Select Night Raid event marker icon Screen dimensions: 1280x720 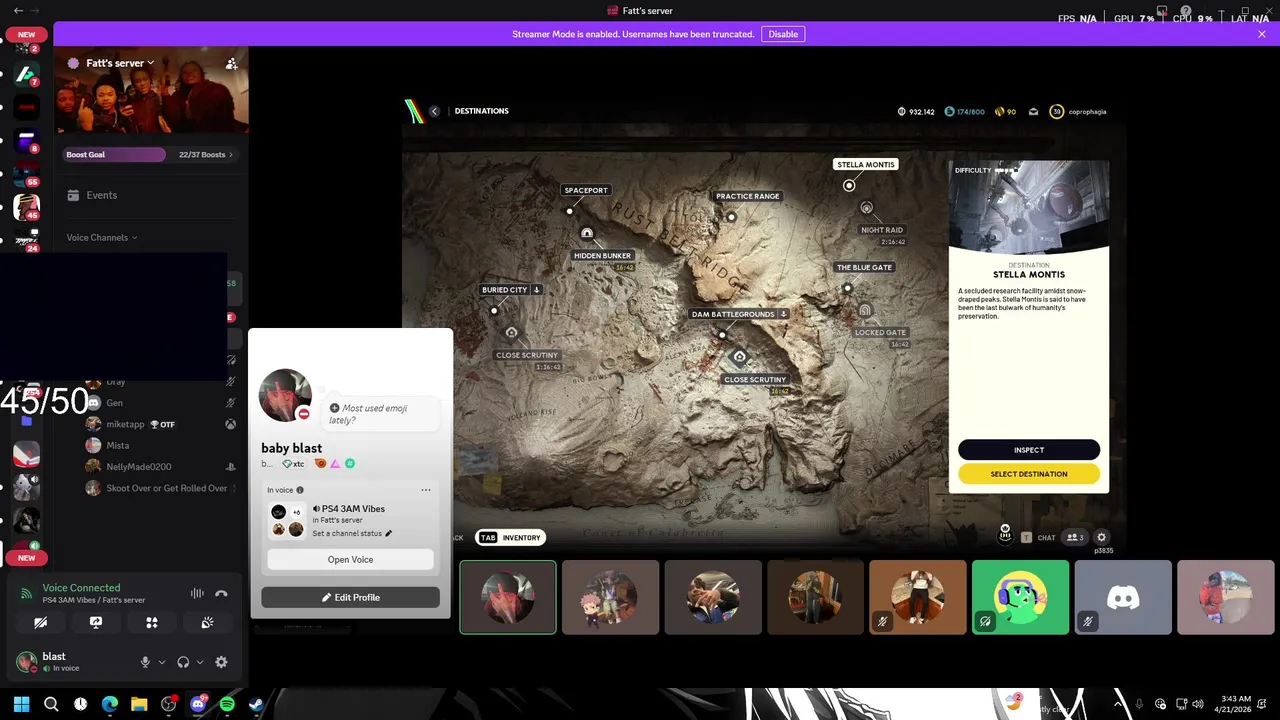(x=866, y=208)
